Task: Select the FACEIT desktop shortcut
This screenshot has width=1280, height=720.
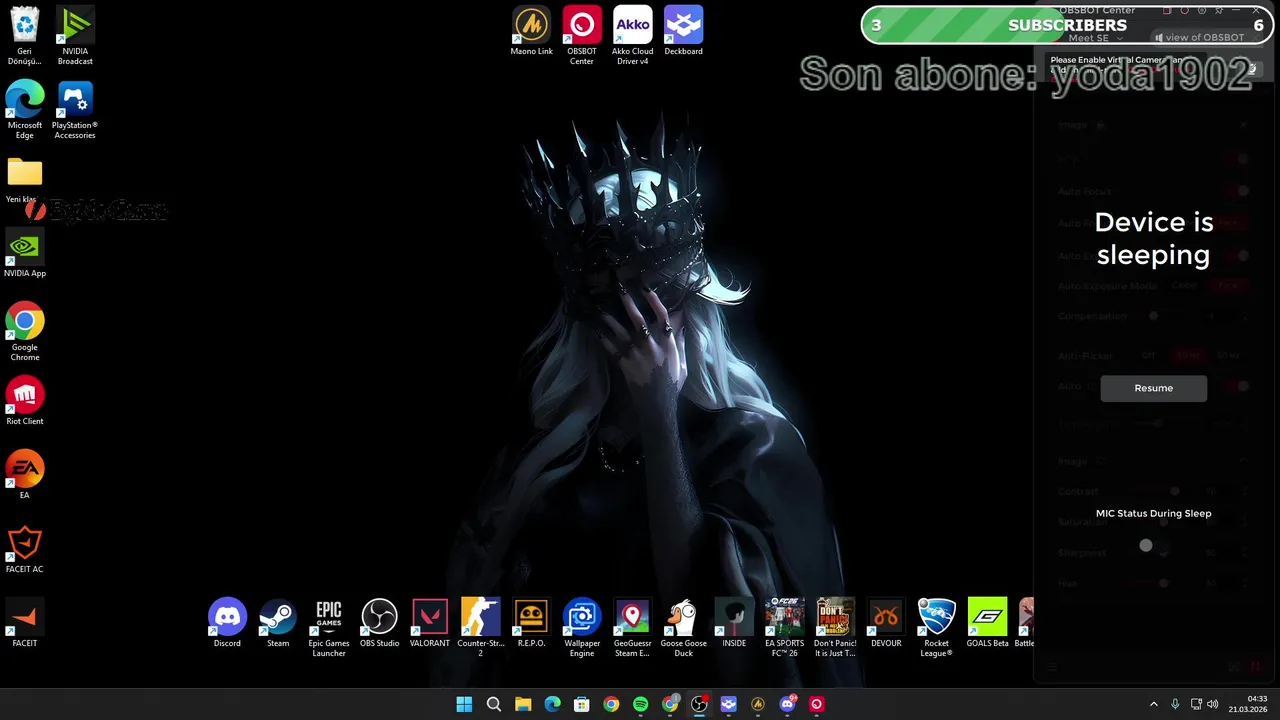Action: click(x=25, y=623)
